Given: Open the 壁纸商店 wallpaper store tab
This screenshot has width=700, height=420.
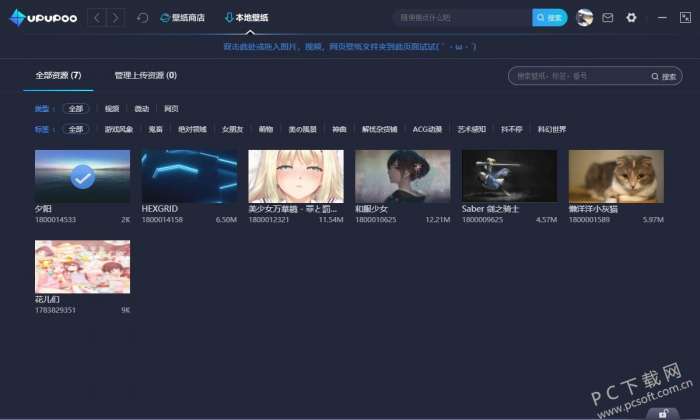Looking at the screenshot, I should pos(183,18).
